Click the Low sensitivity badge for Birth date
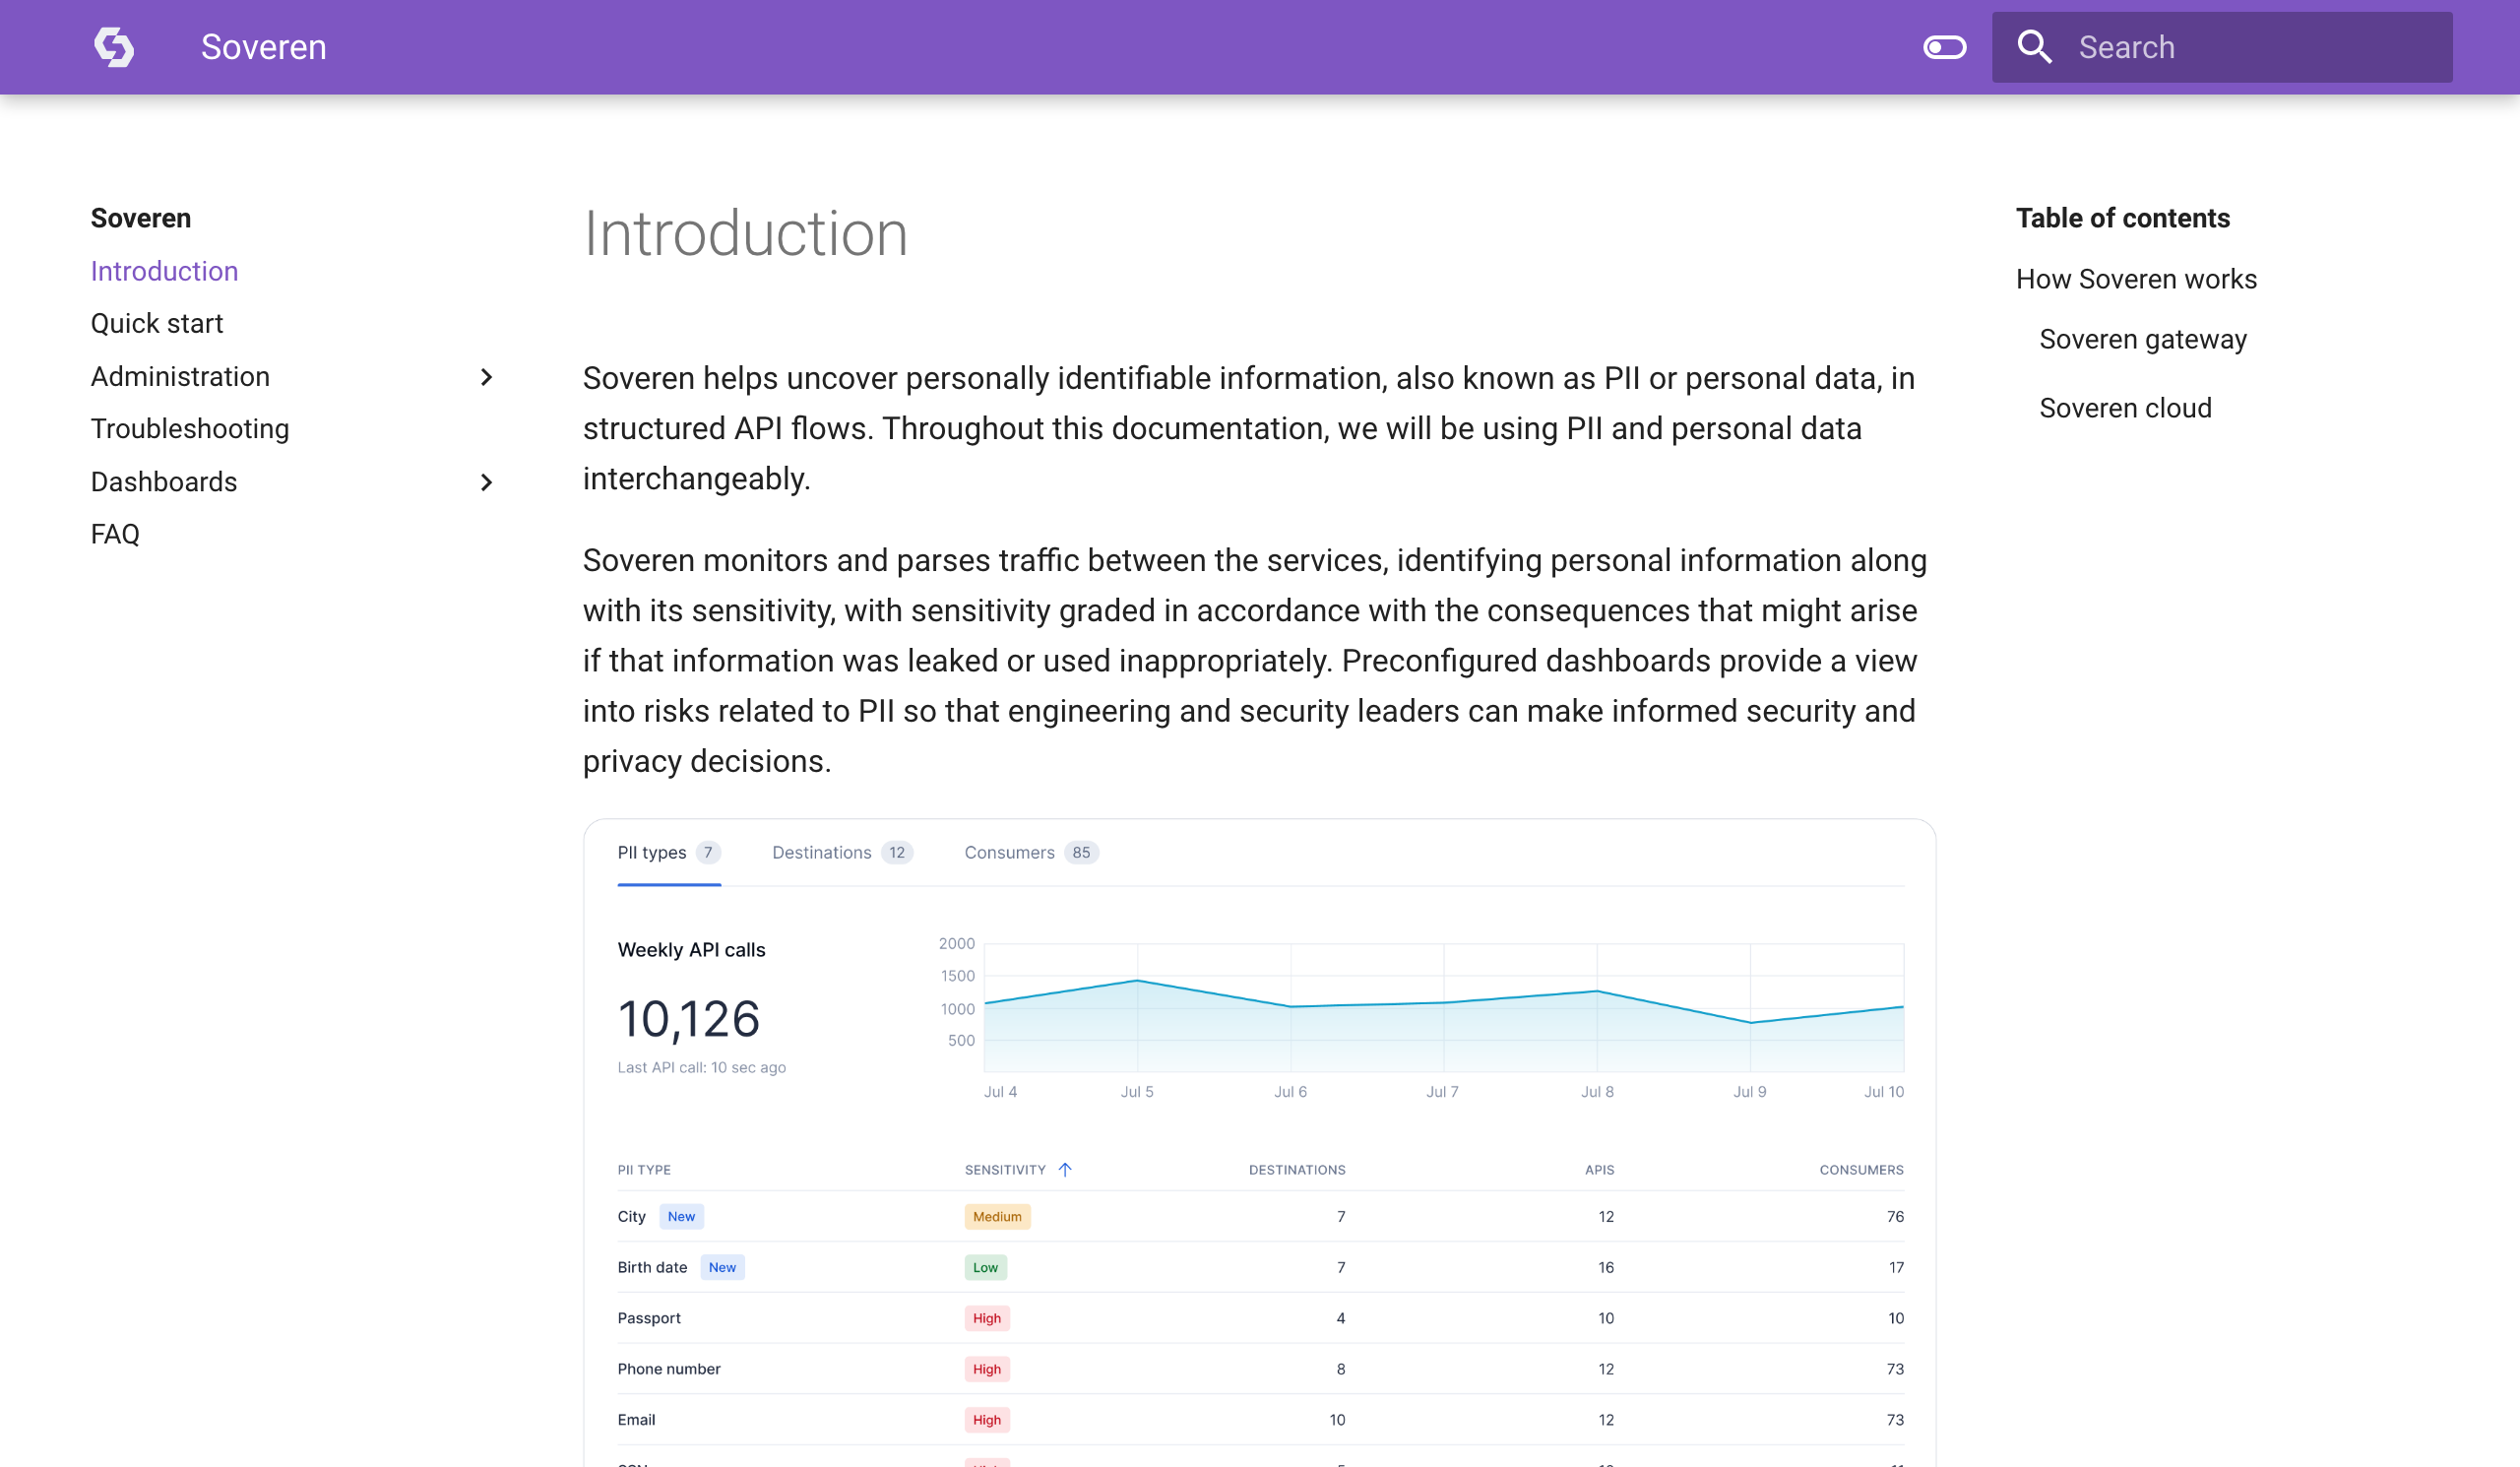This screenshot has height=1467, width=2520. pos(985,1267)
